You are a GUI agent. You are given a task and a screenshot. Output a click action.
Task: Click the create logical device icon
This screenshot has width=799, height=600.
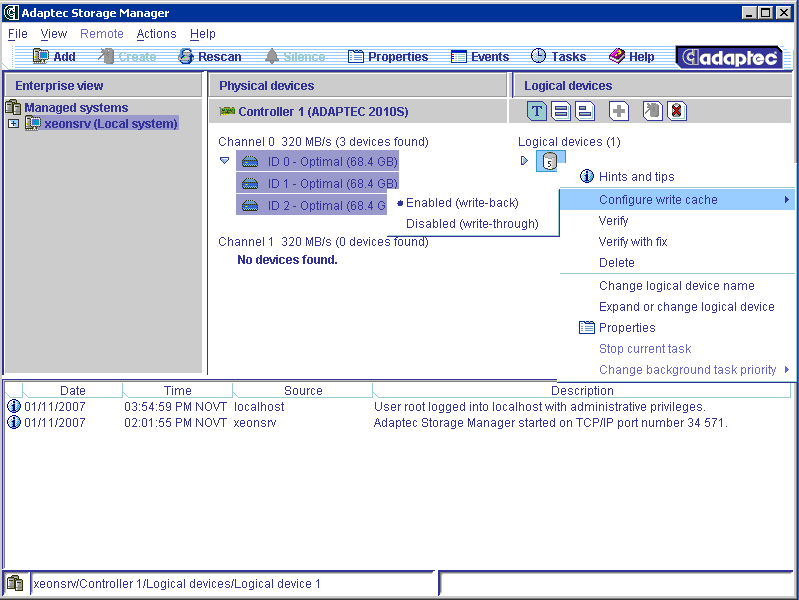click(x=652, y=111)
